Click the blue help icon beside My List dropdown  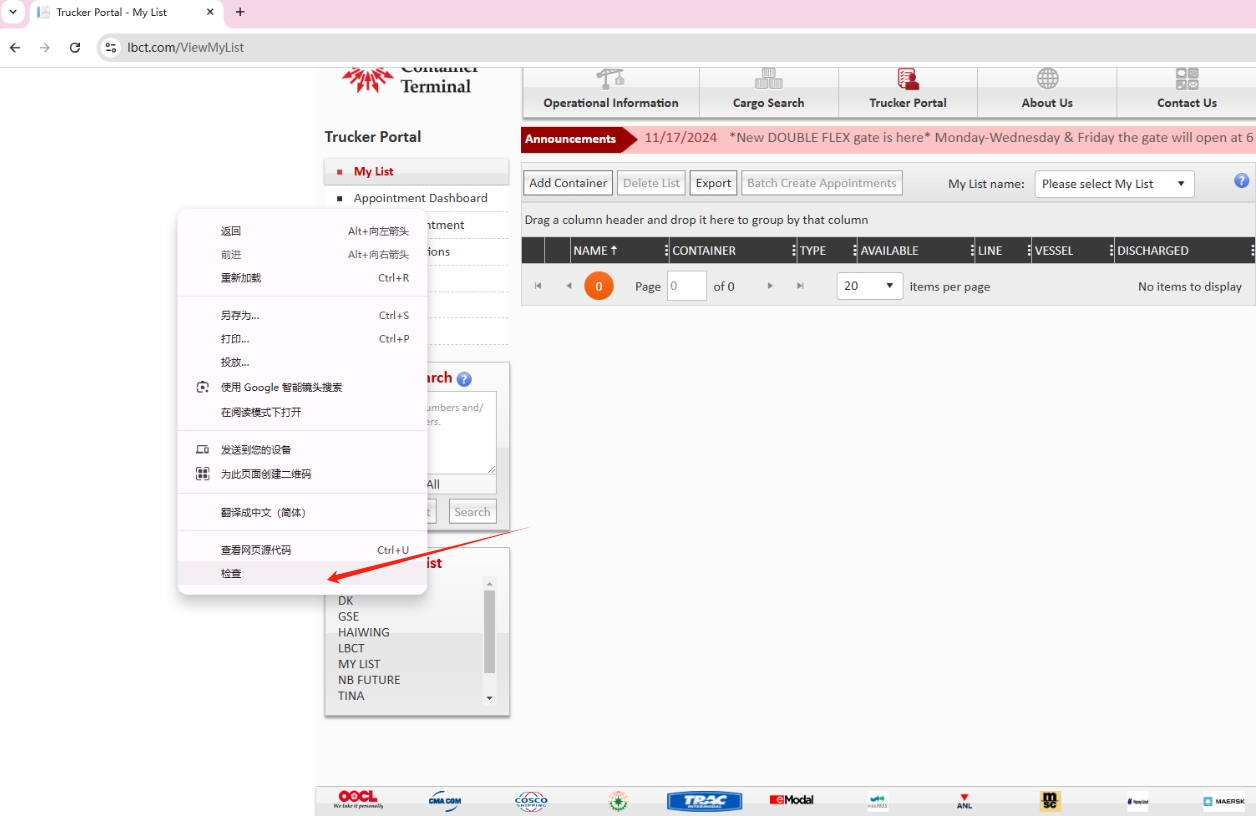1242,181
